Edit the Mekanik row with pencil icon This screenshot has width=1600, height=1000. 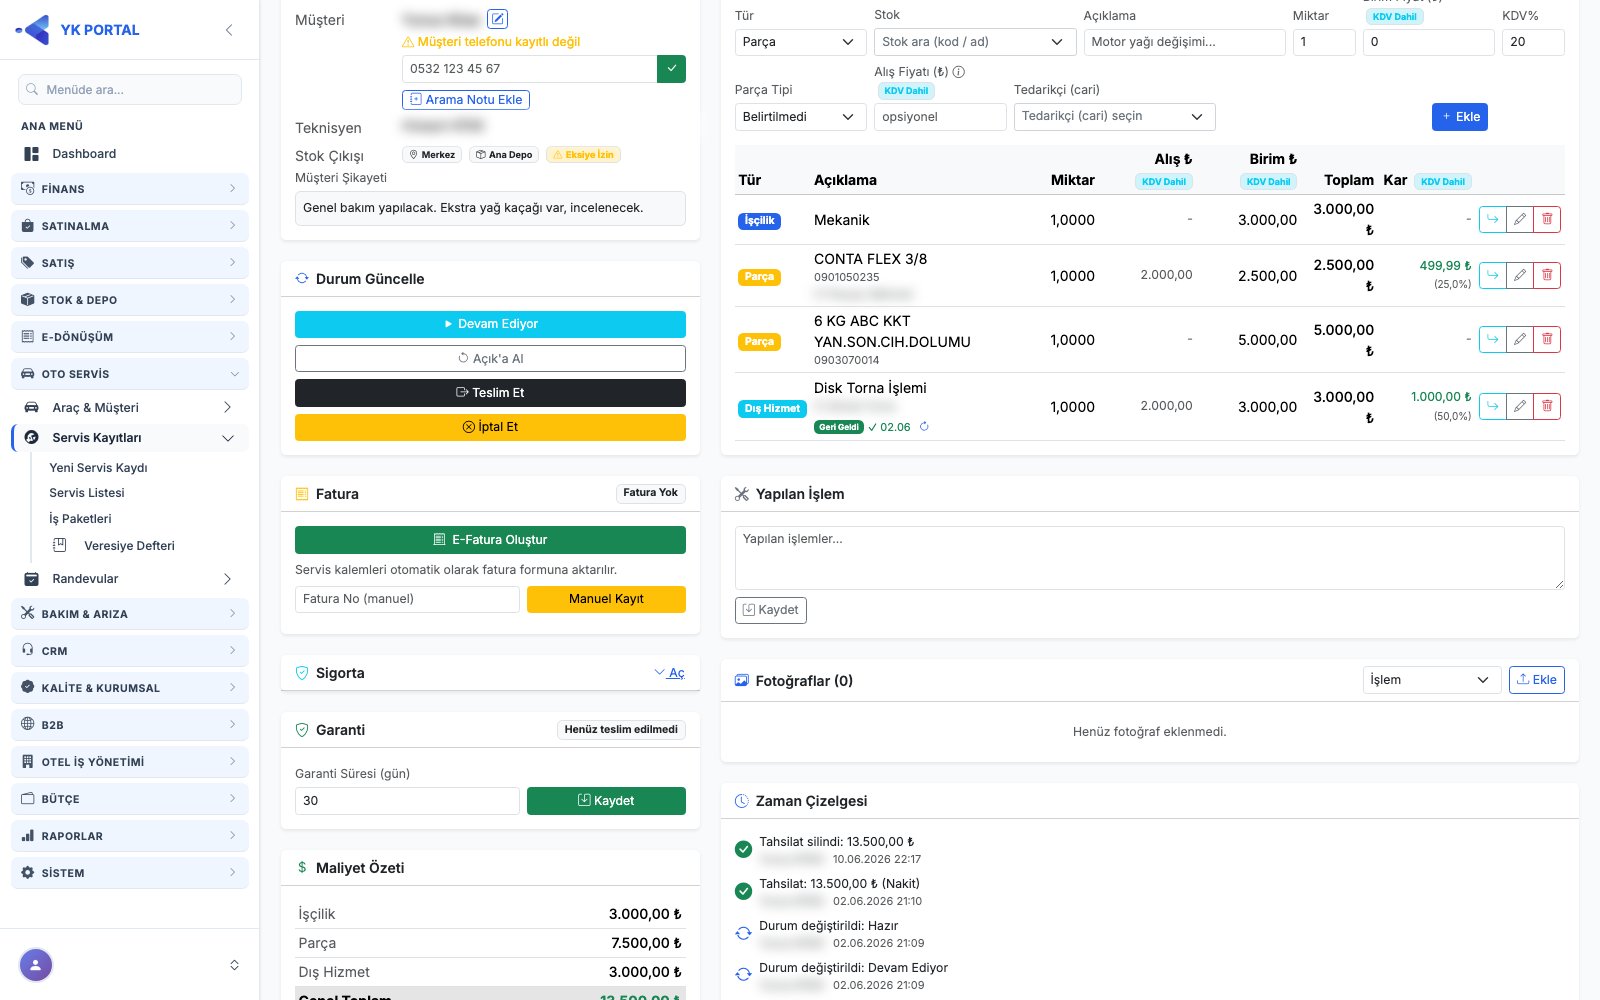tap(1520, 220)
